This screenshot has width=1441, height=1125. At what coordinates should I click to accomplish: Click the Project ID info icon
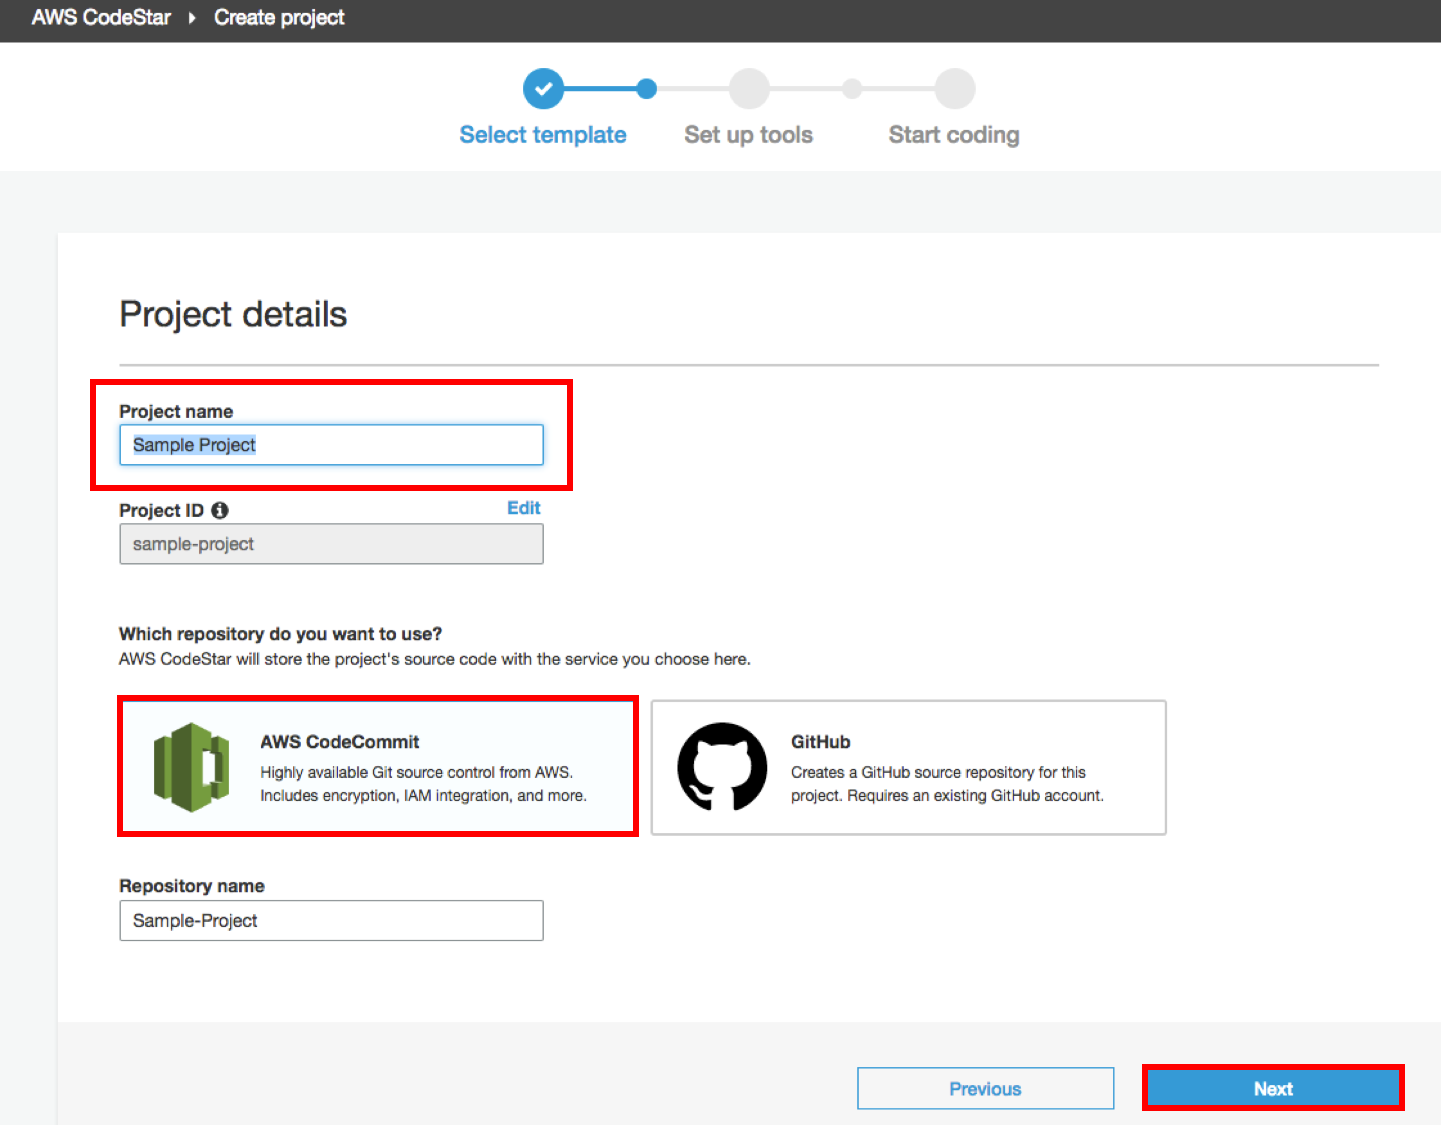coord(220,510)
